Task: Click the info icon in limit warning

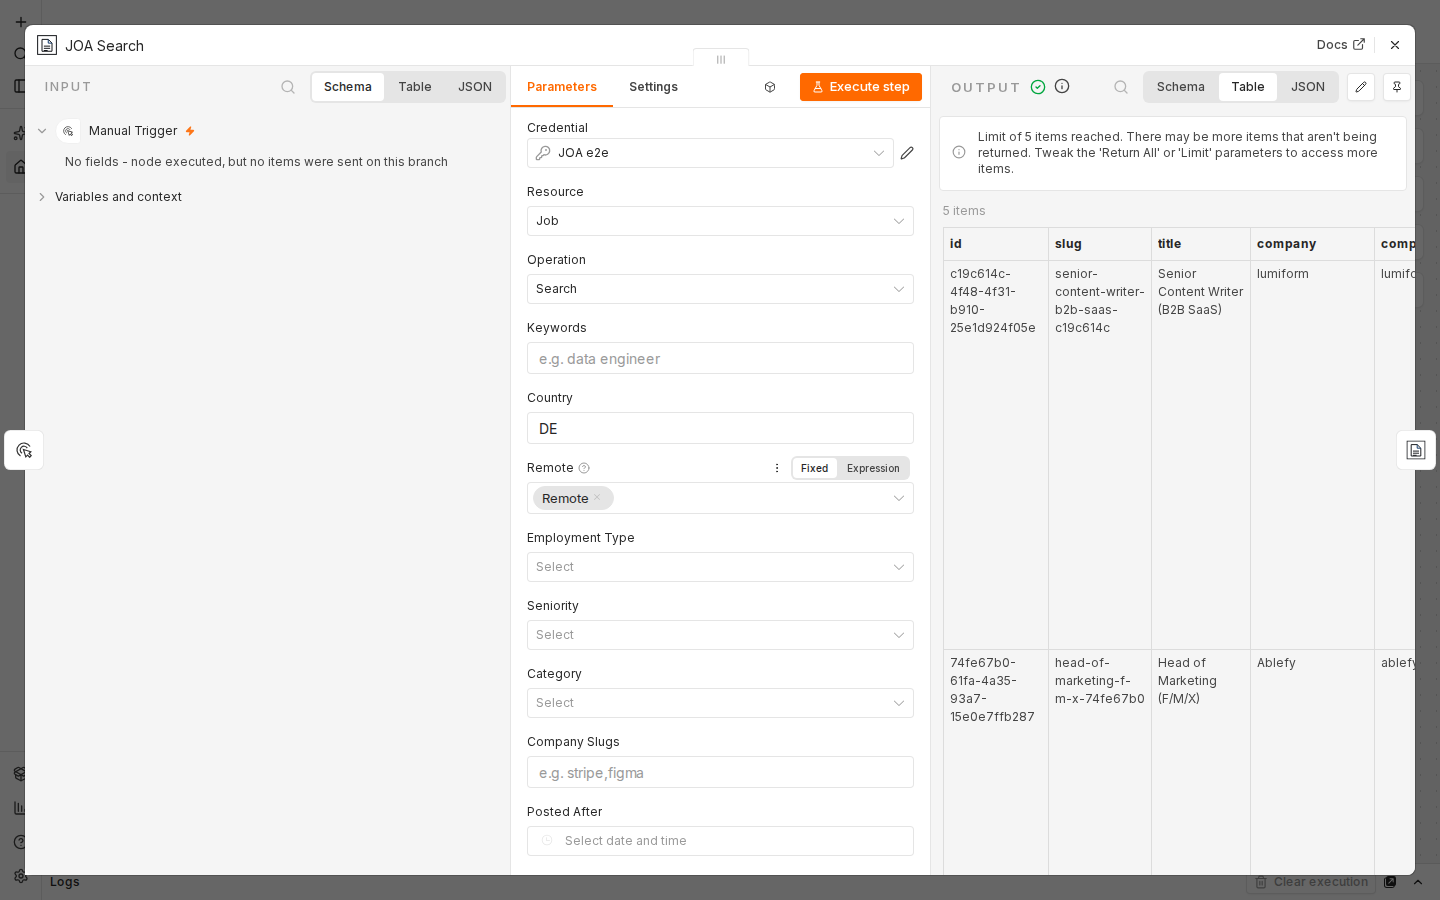Action: pyautogui.click(x=959, y=153)
